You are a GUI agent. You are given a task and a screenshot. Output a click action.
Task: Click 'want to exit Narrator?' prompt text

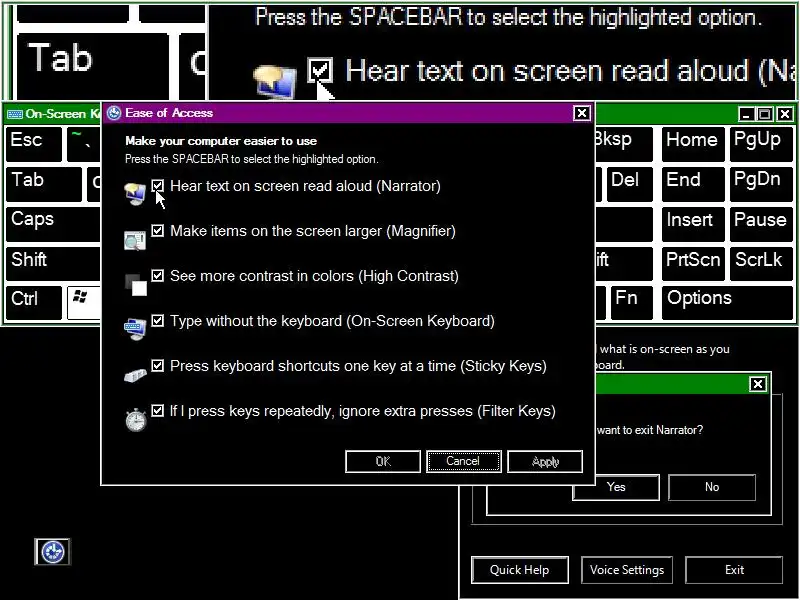click(649, 430)
